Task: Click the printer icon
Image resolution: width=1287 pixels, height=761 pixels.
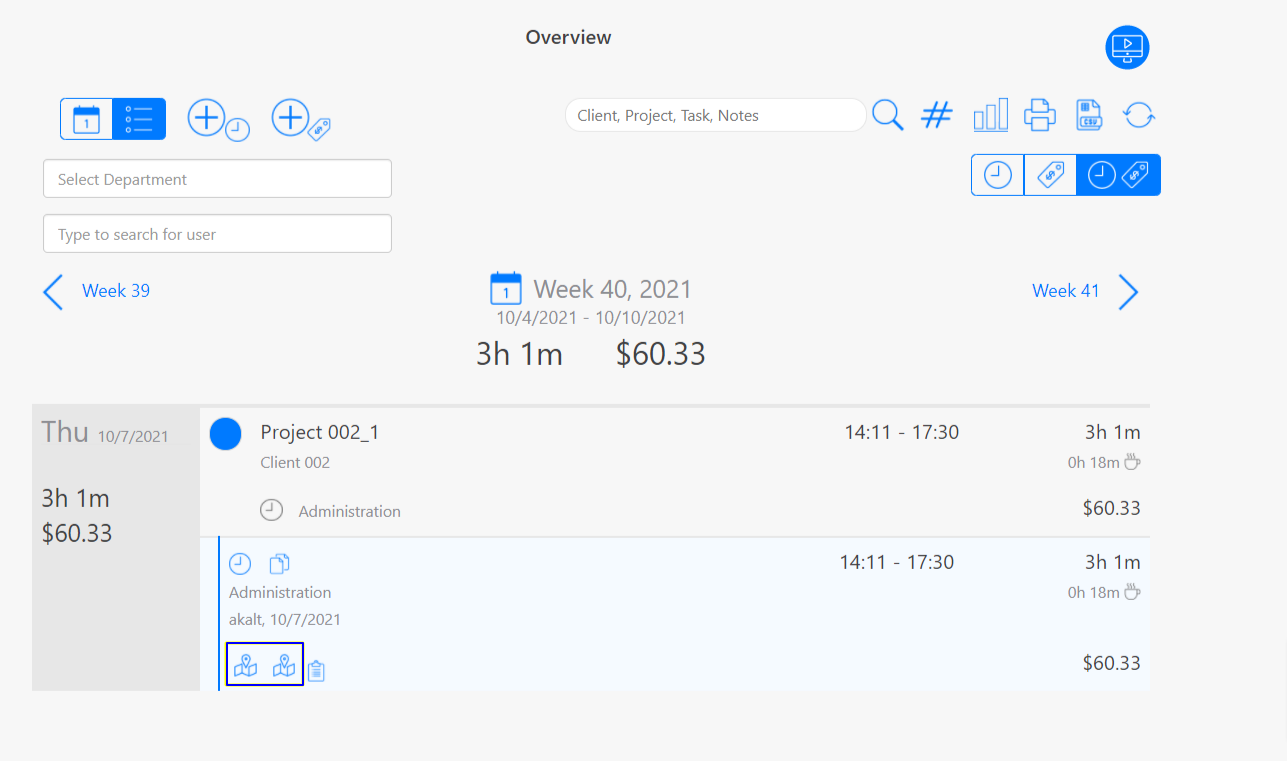Action: [1040, 115]
